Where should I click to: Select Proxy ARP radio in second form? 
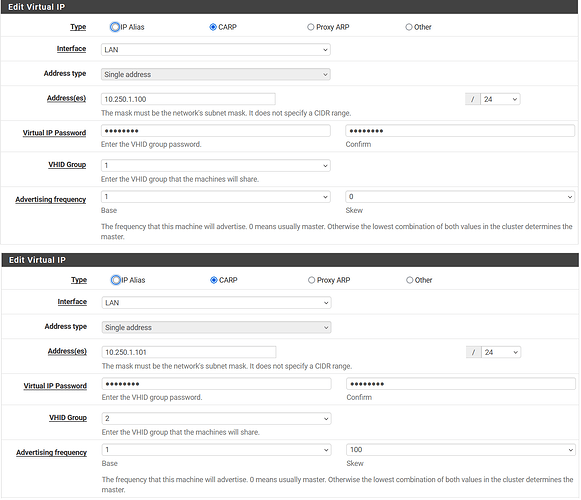pyautogui.click(x=311, y=280)
